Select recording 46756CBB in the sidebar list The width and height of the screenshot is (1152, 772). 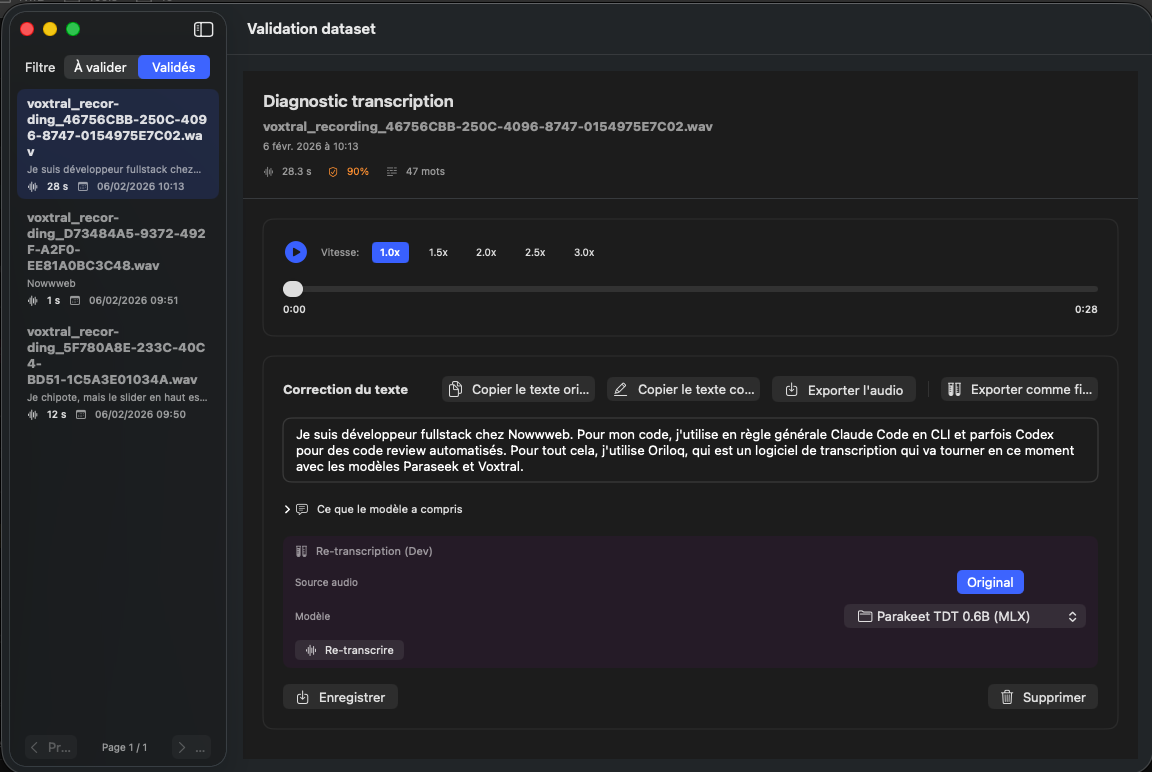point(118,144)
